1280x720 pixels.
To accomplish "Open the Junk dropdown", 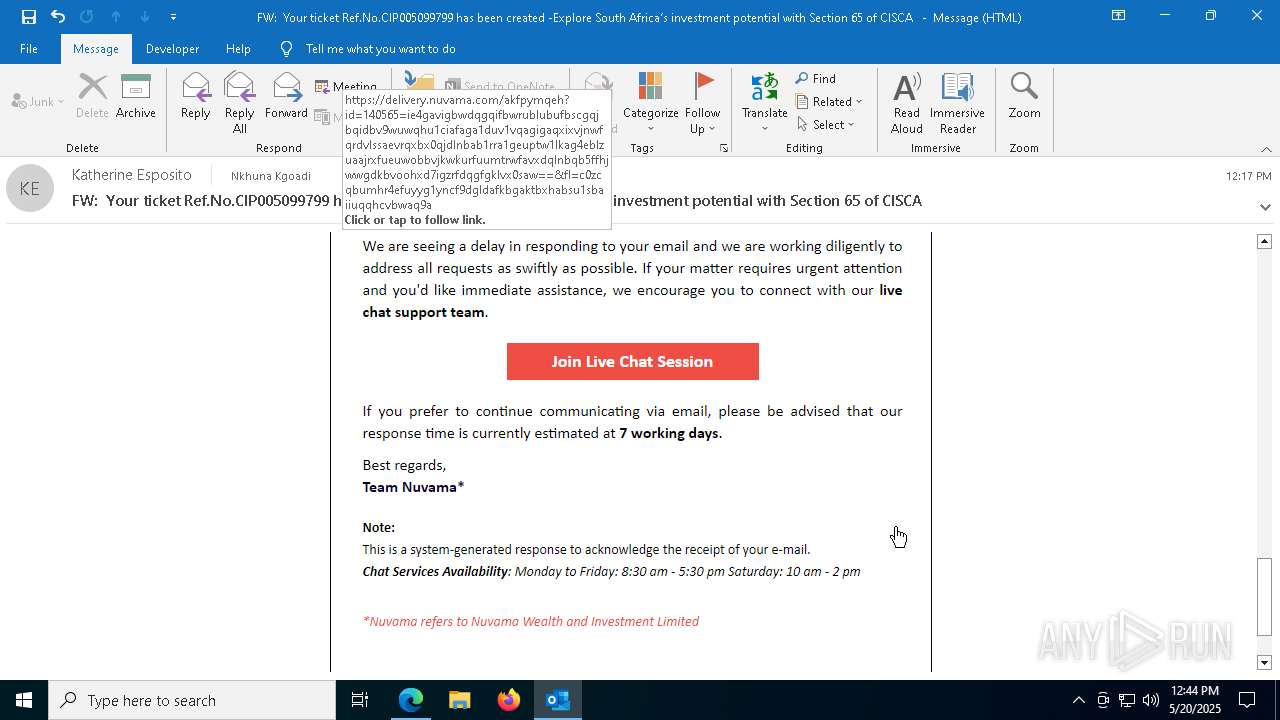I will [38, 101].
